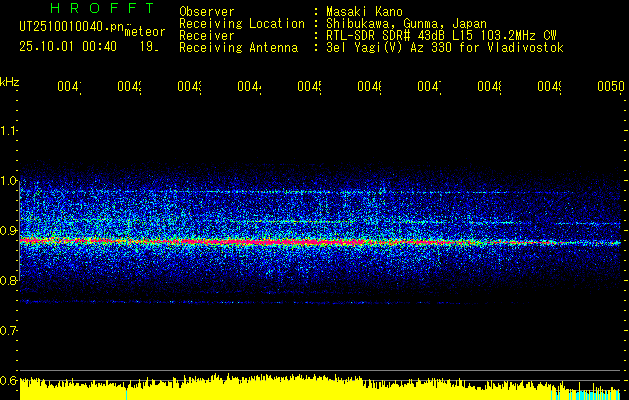629x400 pixels.
Task: Click the 0.8 frequency axis label
Action: [x=8, y=280]
